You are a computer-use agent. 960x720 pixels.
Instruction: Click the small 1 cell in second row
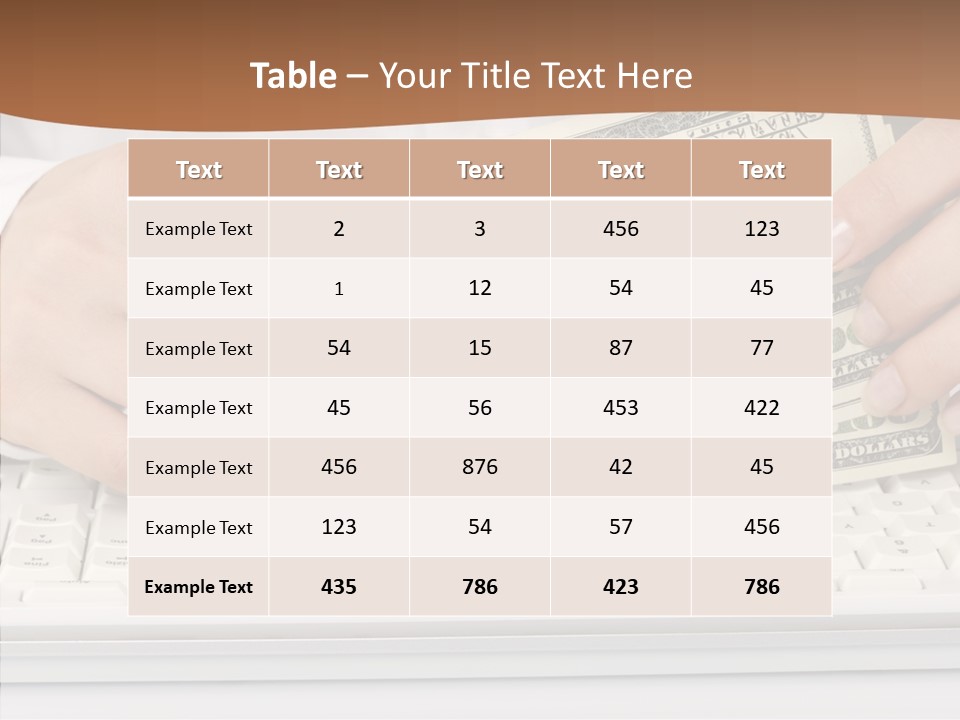tap(339, 289)
